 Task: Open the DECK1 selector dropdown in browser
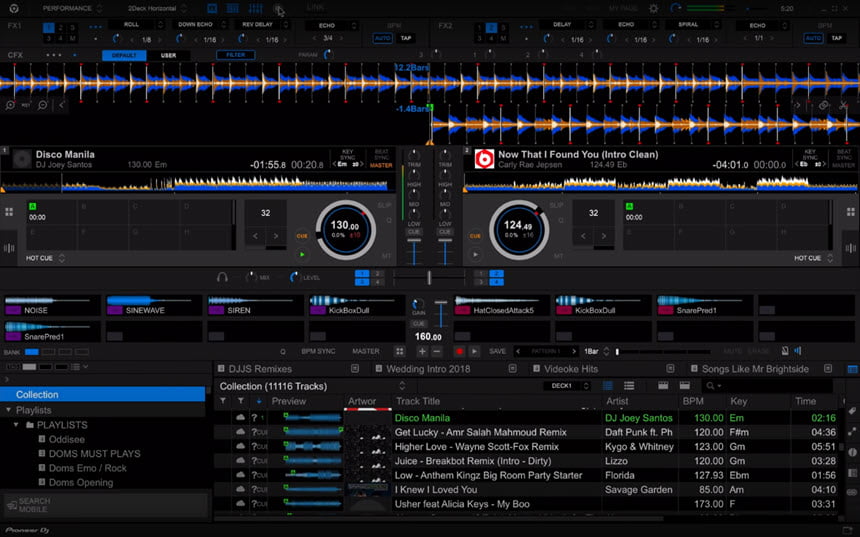(567, 386)
